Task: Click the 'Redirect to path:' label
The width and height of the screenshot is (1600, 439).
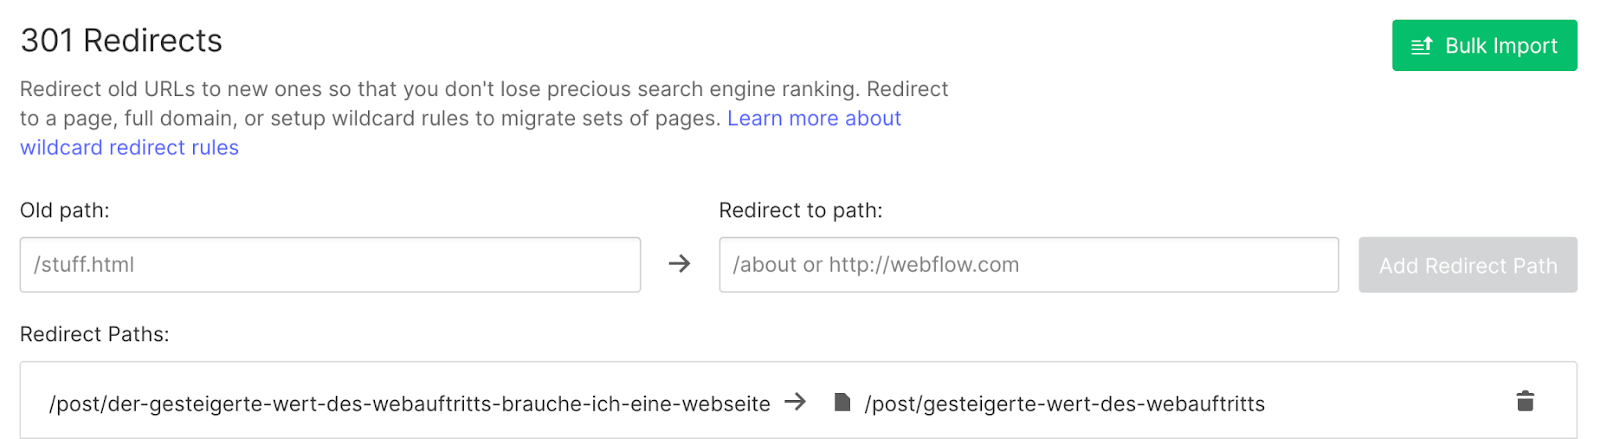Action: point(801,211)
